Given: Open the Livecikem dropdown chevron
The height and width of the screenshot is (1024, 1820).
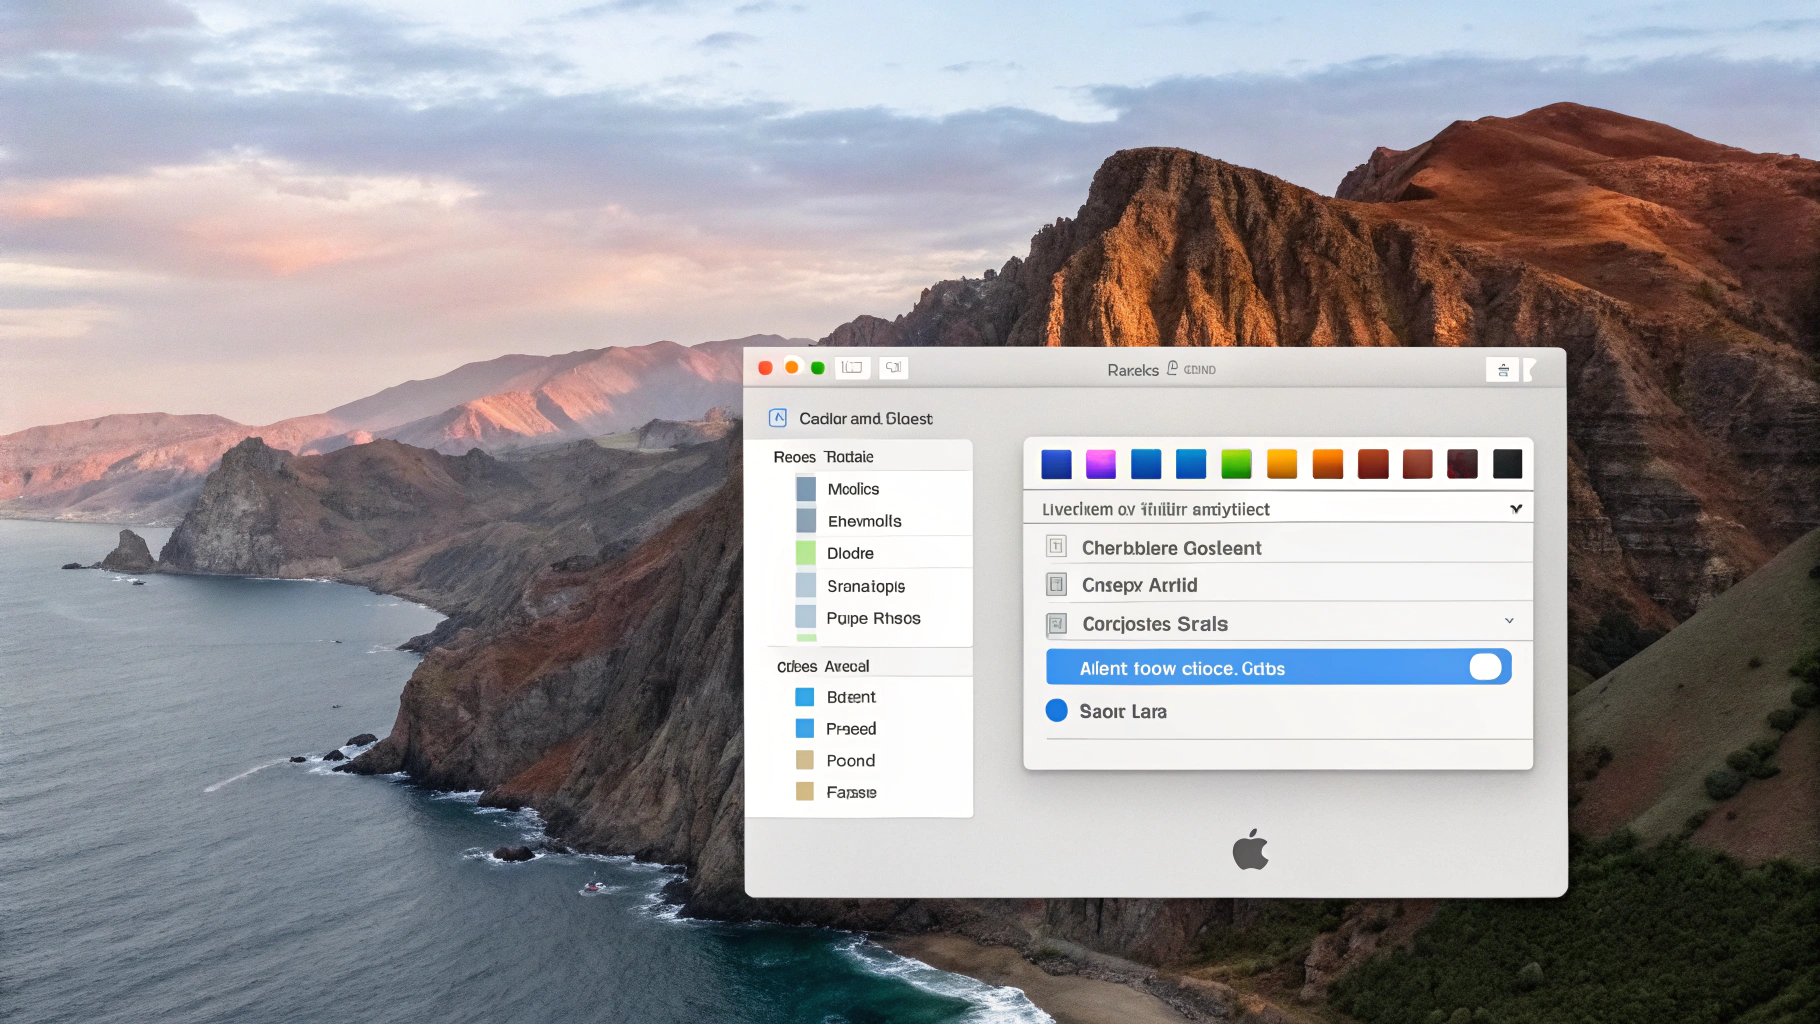Looking at the screenshot, I should (1516, 509).
